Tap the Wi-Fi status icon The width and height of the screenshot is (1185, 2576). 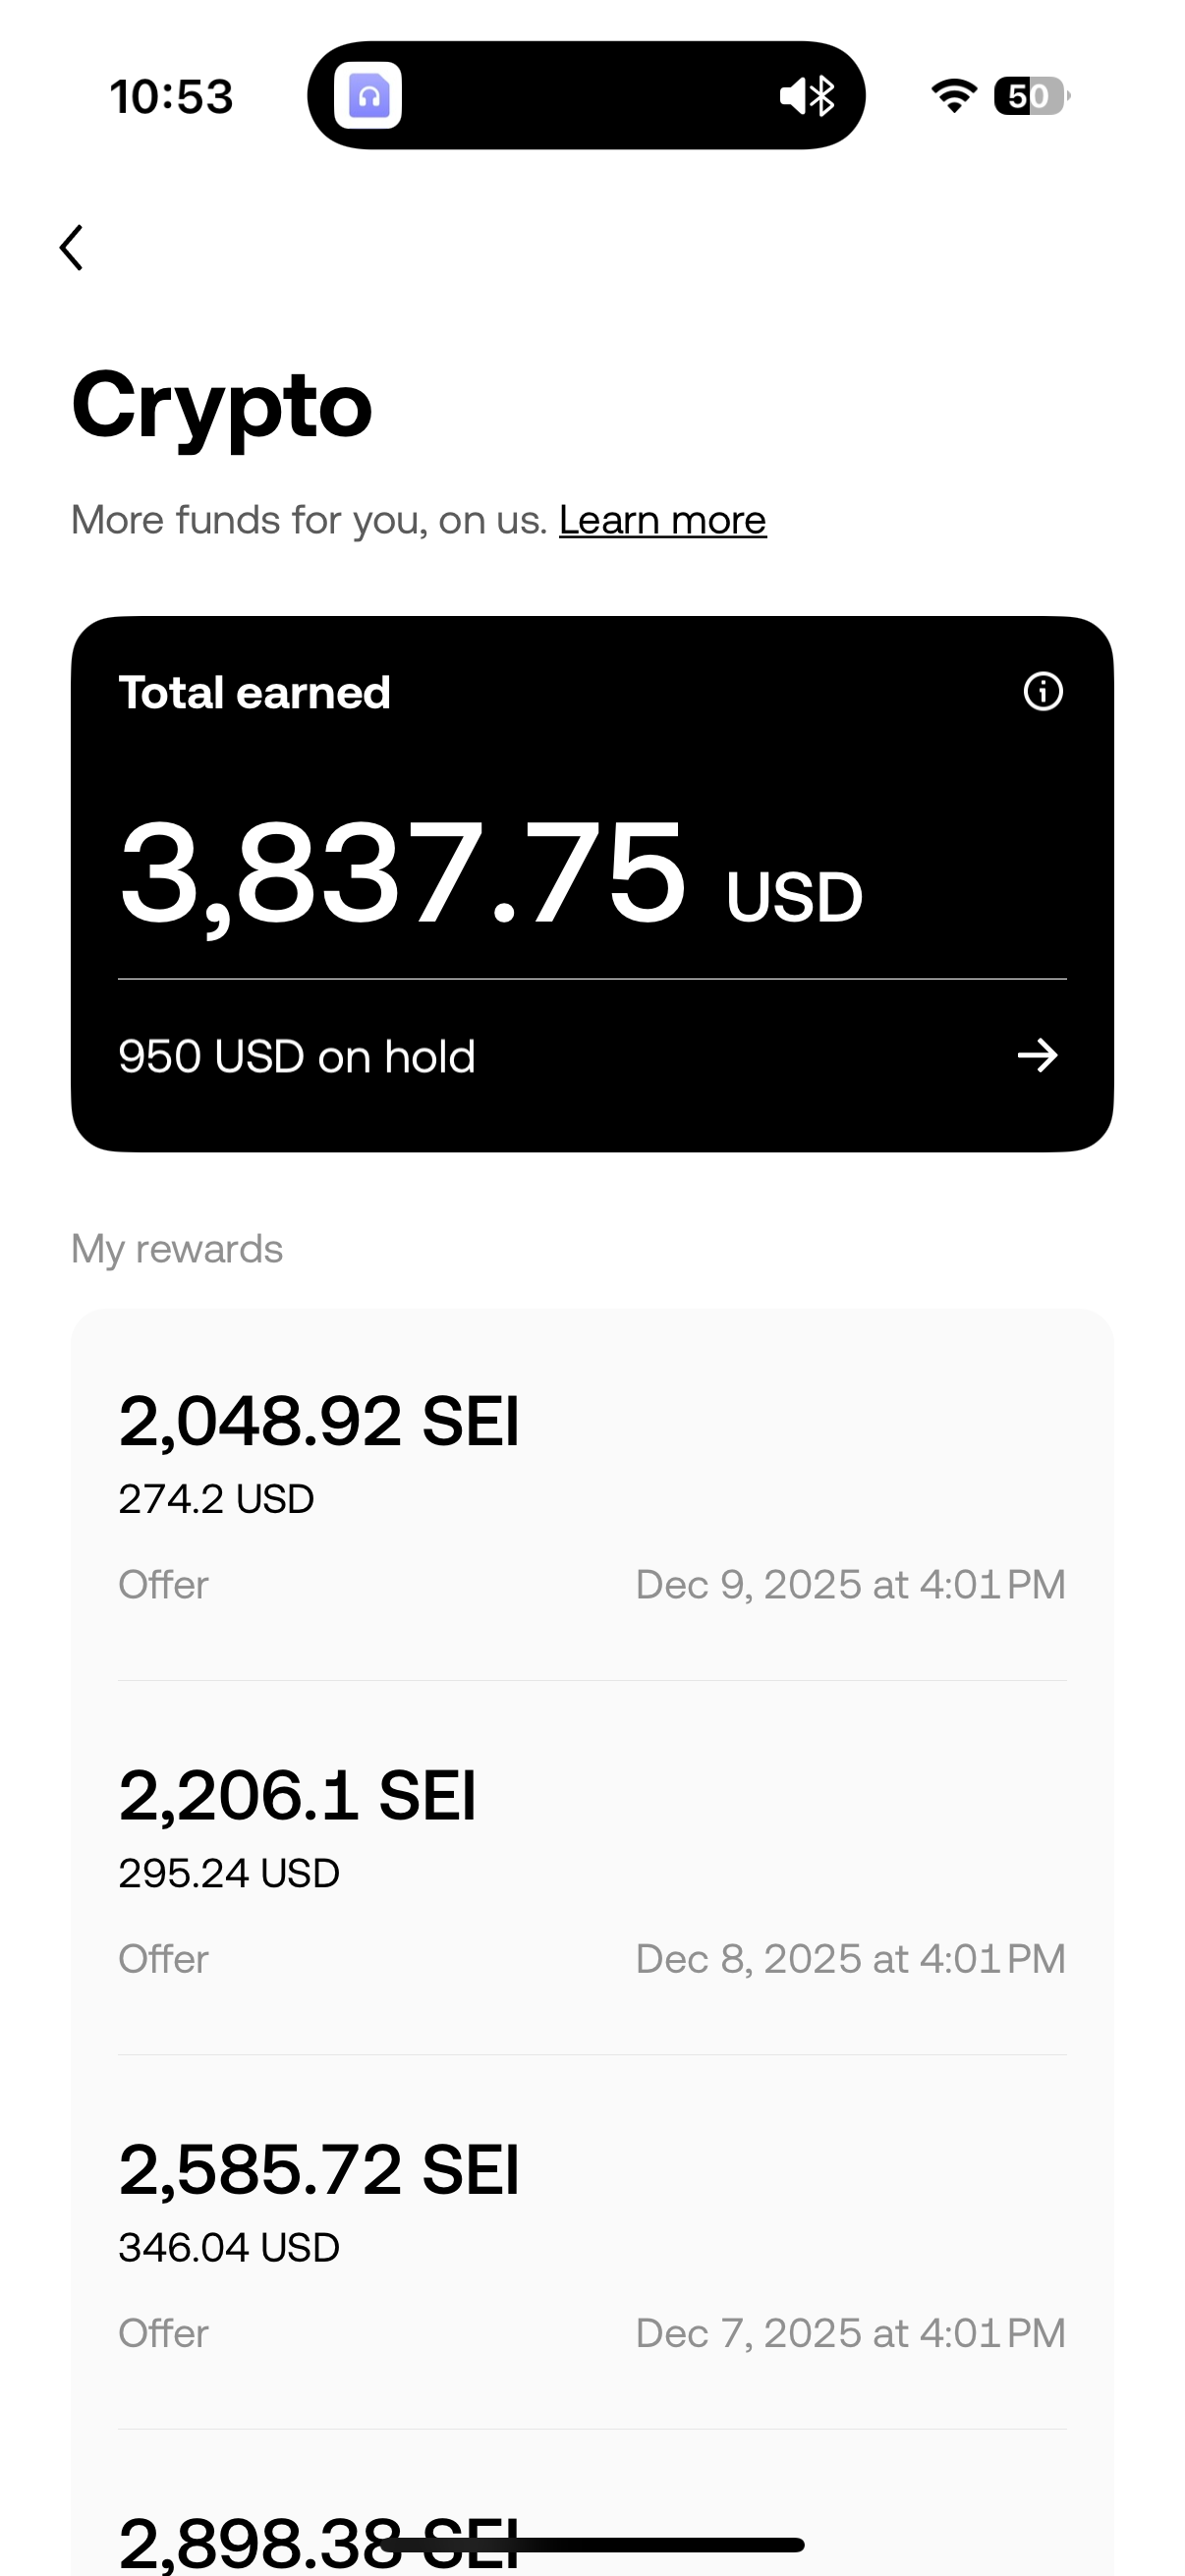point(954,96)
